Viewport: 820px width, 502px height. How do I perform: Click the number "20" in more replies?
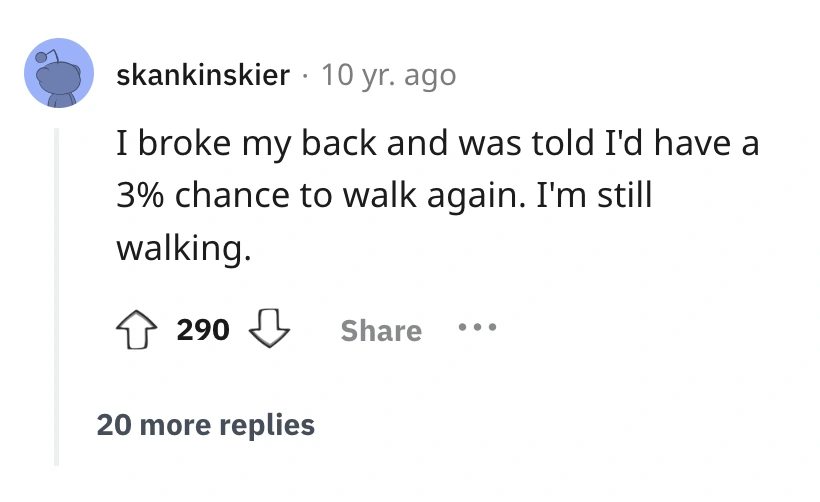114,425
